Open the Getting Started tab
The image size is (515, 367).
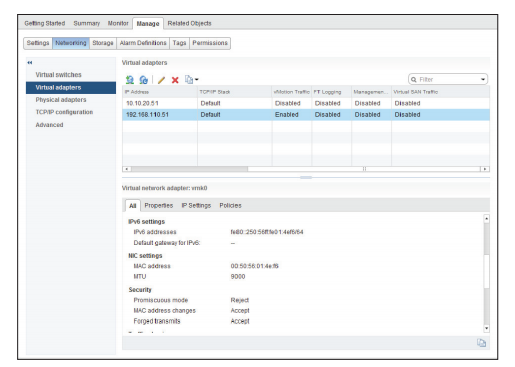tap(45, 23)
